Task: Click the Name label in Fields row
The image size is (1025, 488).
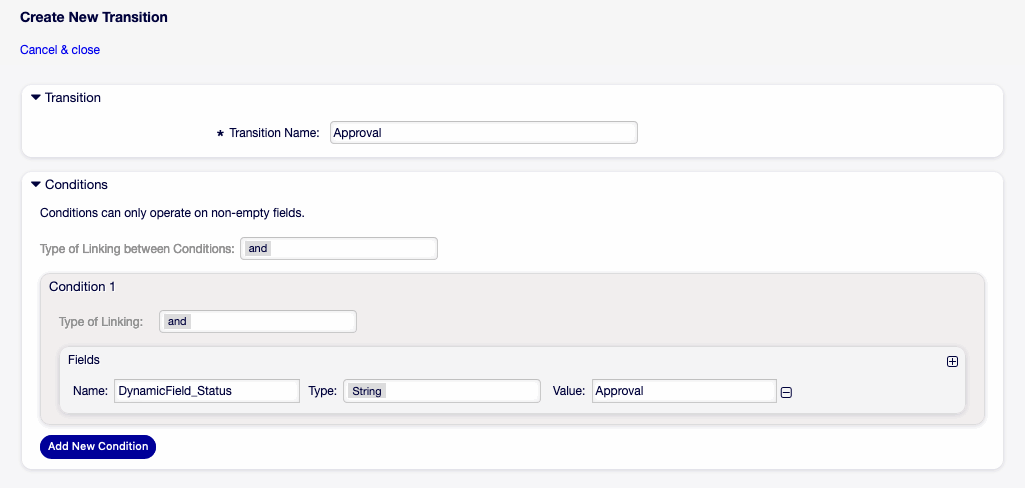Action: click(x=90, y=391)
